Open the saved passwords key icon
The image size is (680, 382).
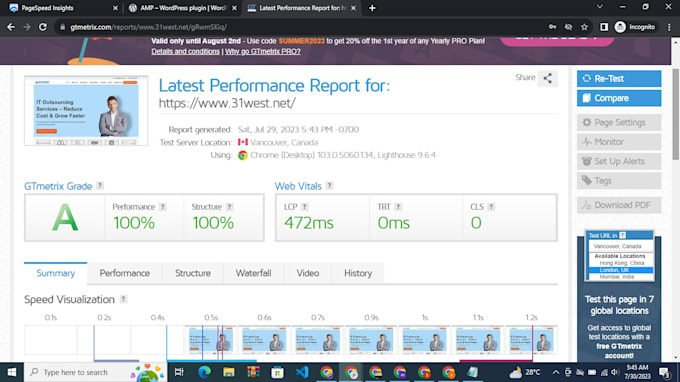point(552,27)
